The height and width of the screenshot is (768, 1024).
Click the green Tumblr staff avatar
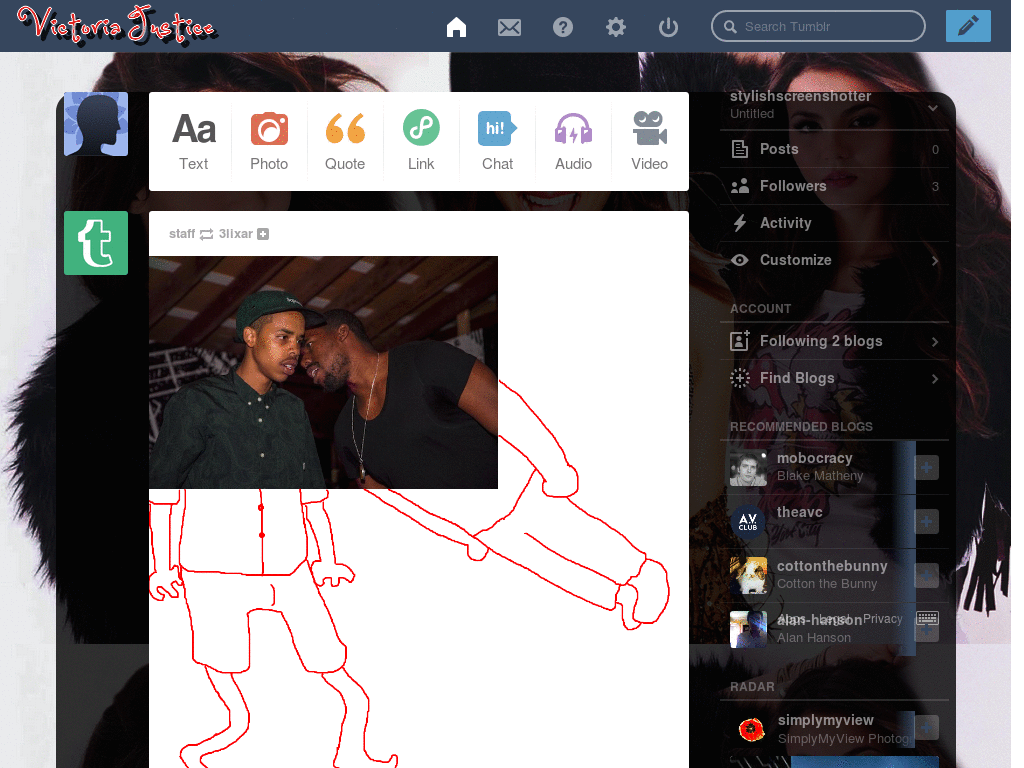pos(96,243)
